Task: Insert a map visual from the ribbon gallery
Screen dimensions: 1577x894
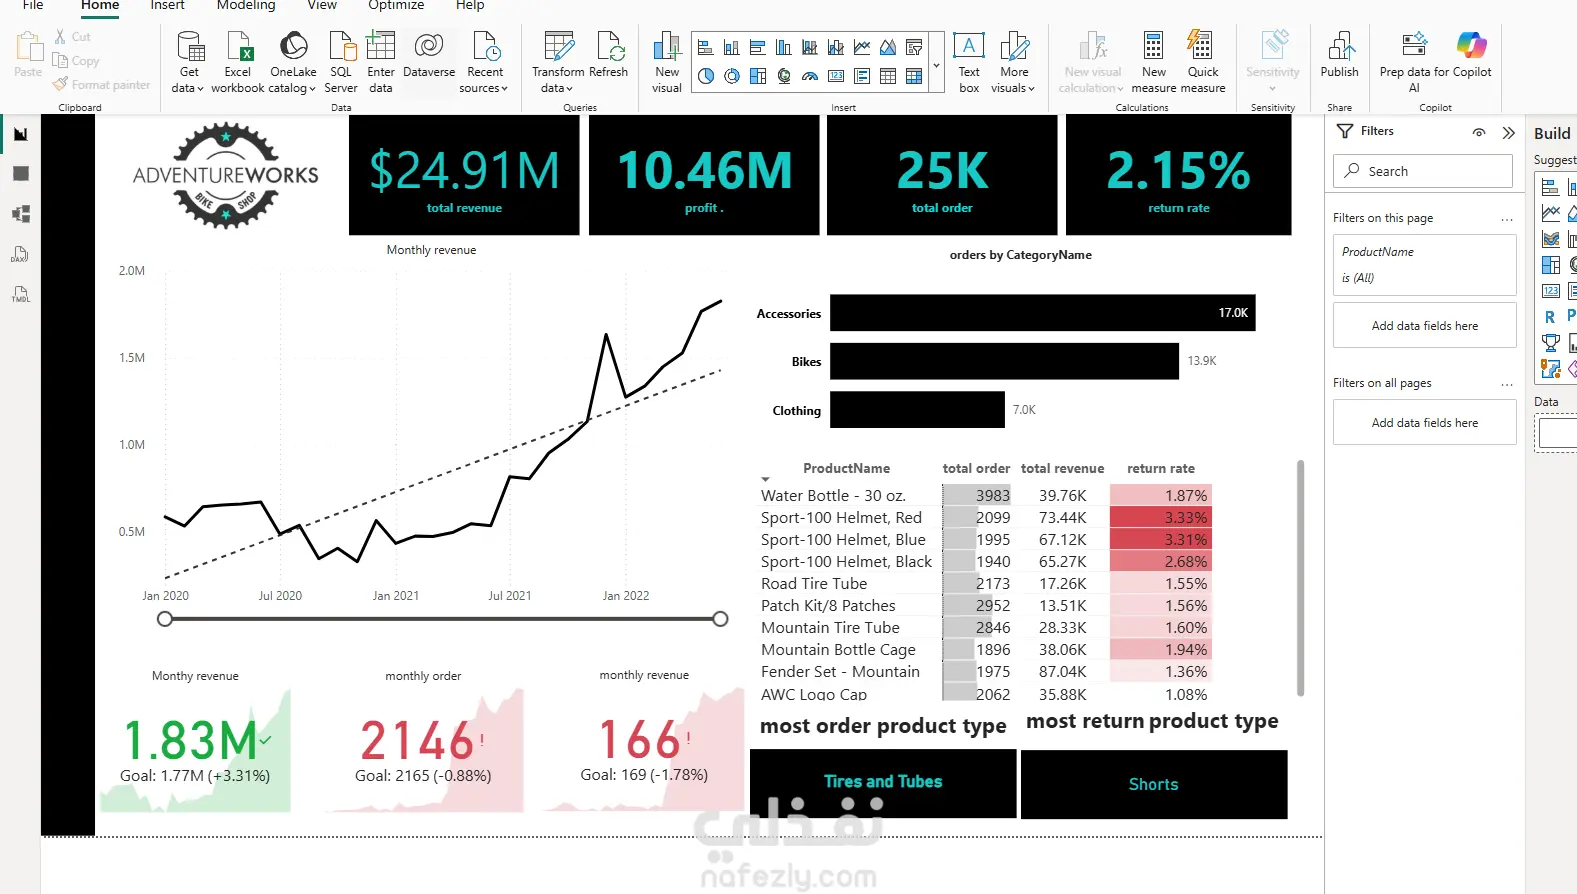Action: [x=783, y=76]
